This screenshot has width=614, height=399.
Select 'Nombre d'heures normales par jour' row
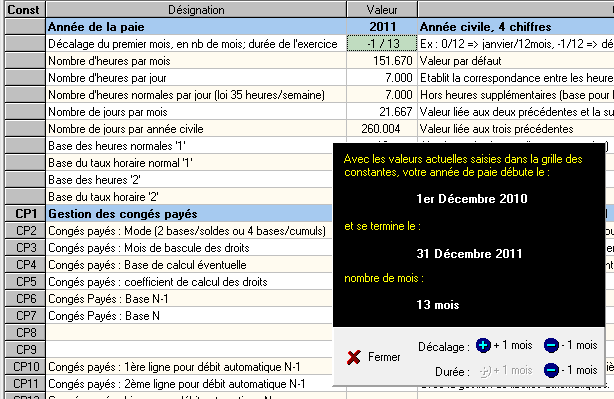click(196, 95)
